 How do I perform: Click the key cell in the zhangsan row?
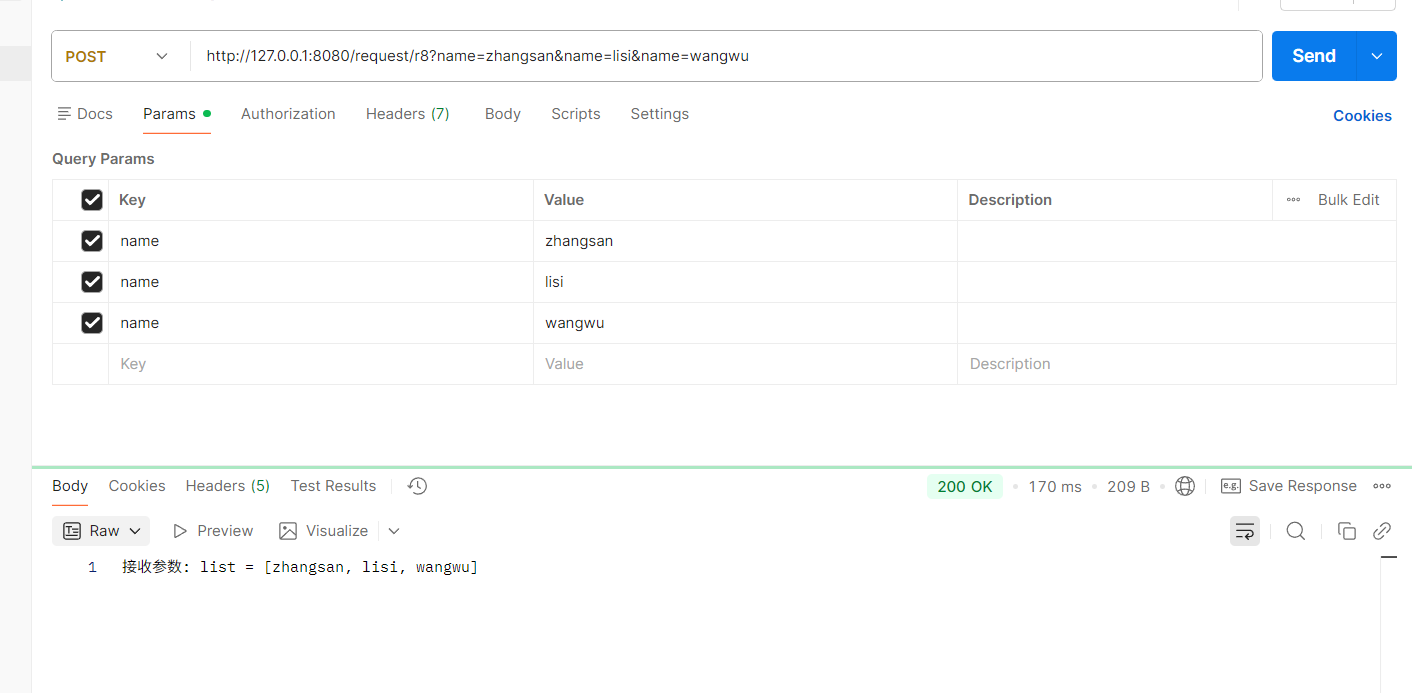pyautogui.click(x=321, y=241)
